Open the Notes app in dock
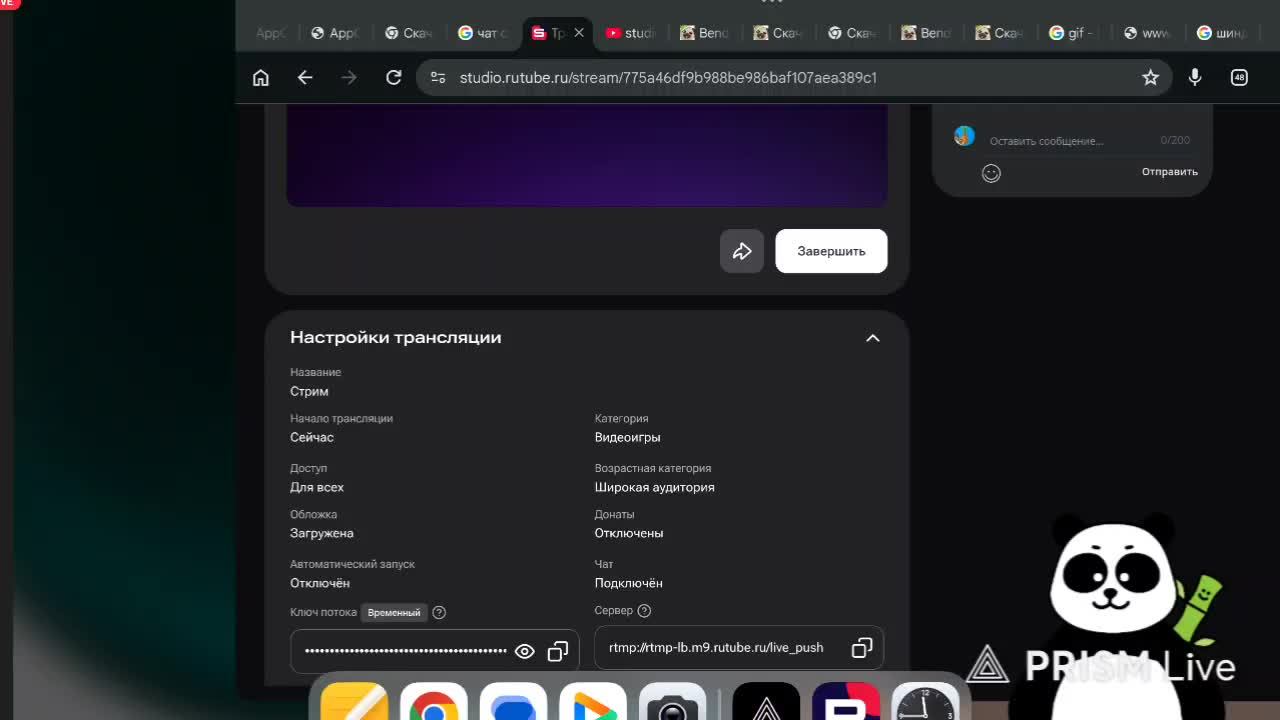This screenshot has width=1280, height=720. pyautogui.click(x=354, y=701)
